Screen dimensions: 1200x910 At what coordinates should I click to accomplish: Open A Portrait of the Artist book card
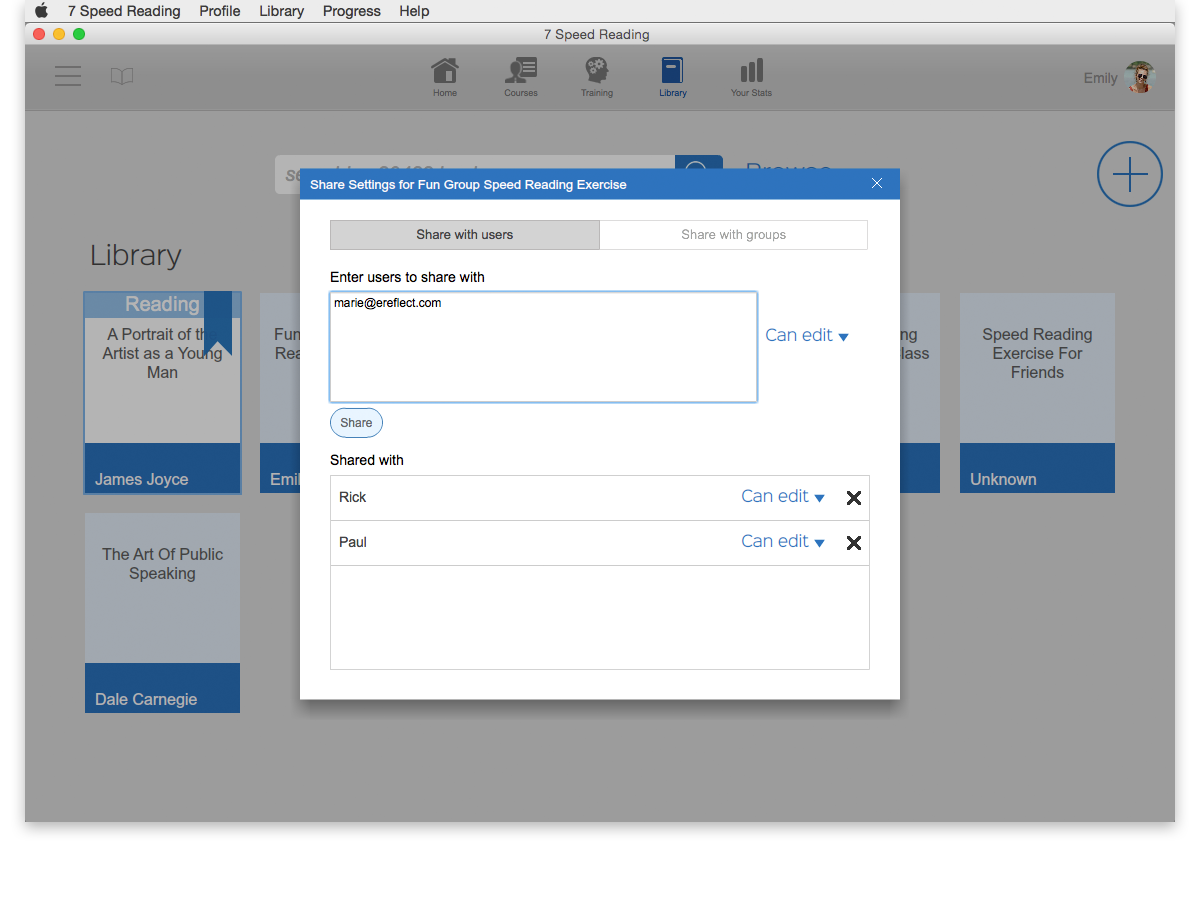pyautogui.click(x=162, y=393)
